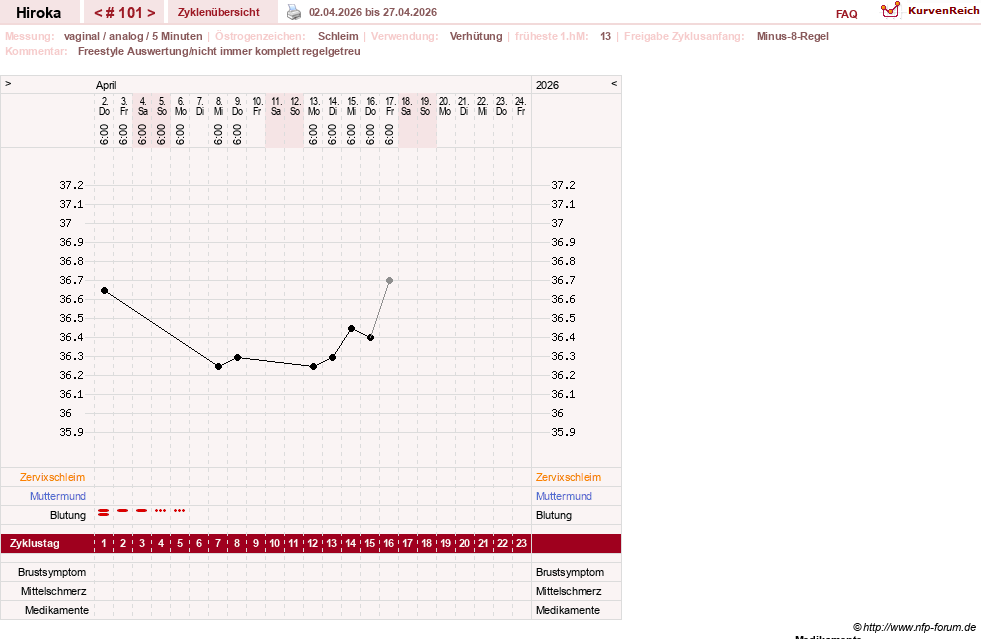The image size is (981, 639).
Task: Click cycle day 16 in Zyklustag row
Action: [389, 543]
